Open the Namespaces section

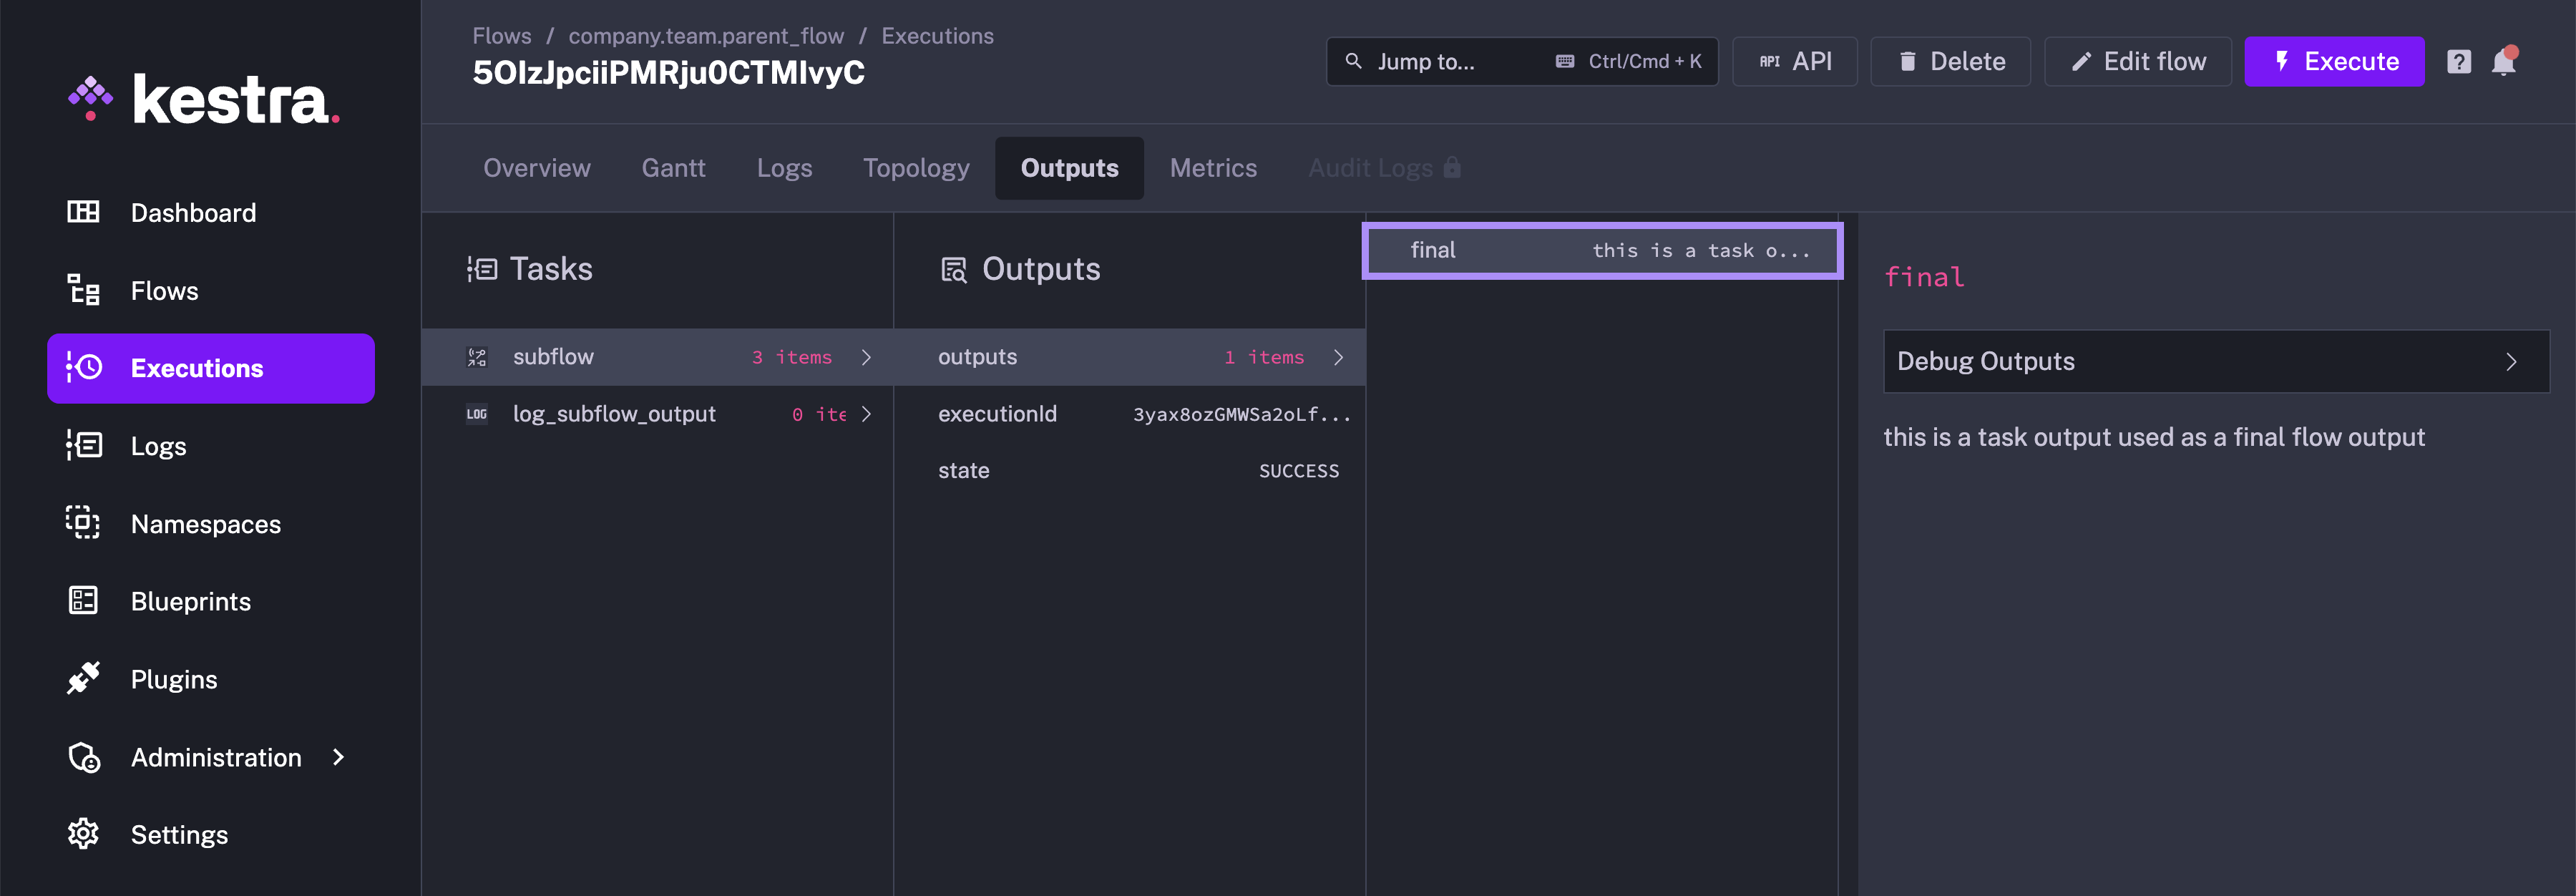click(x=206, y=523)
